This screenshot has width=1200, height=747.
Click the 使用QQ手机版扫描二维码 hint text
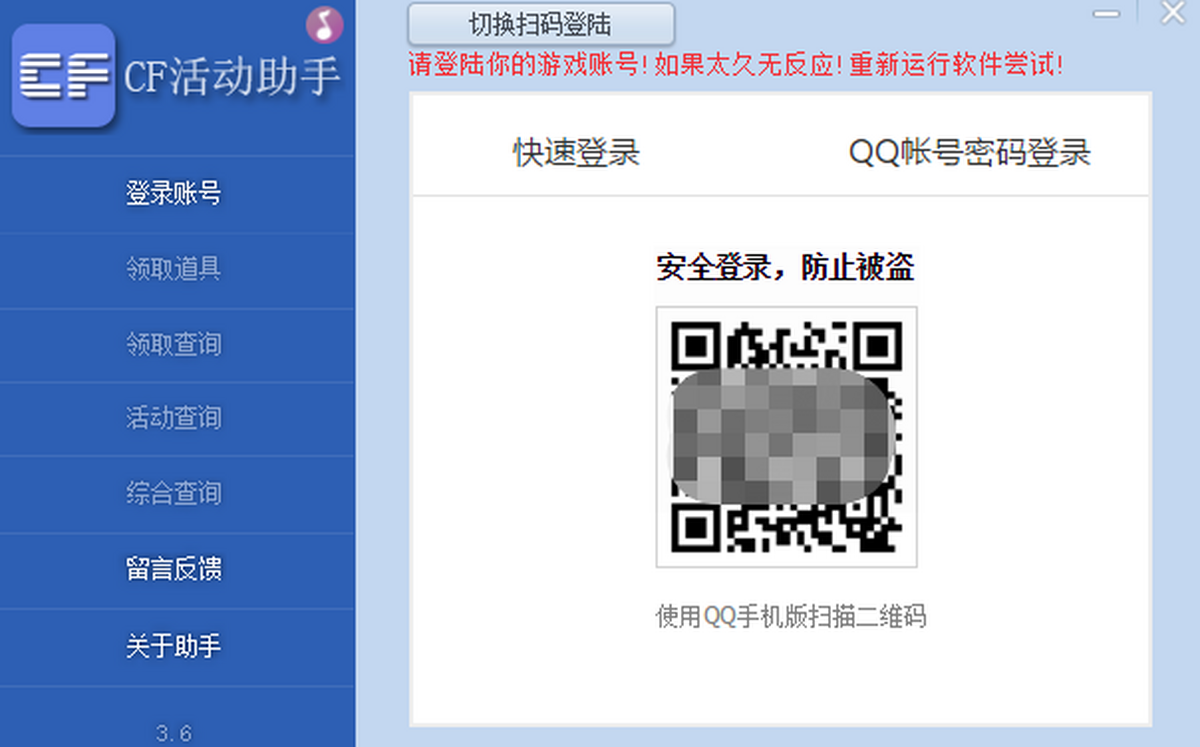(790, 616)
